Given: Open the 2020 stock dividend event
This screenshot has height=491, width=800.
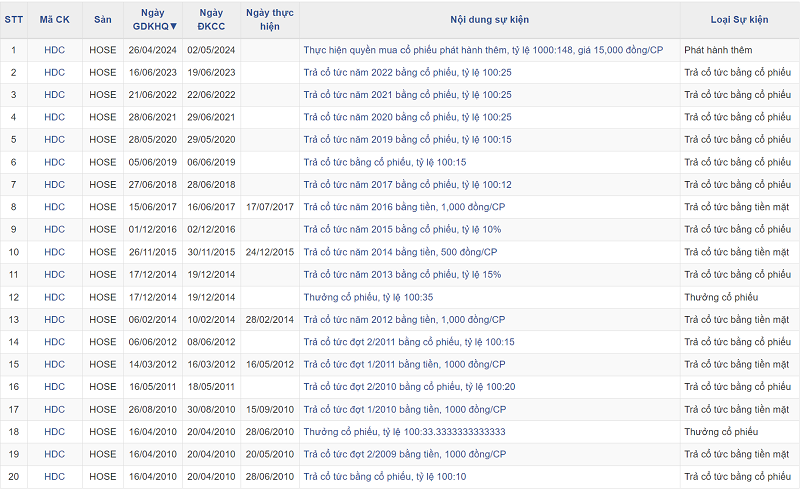Looking at the screenshot, I should point(407,117).
